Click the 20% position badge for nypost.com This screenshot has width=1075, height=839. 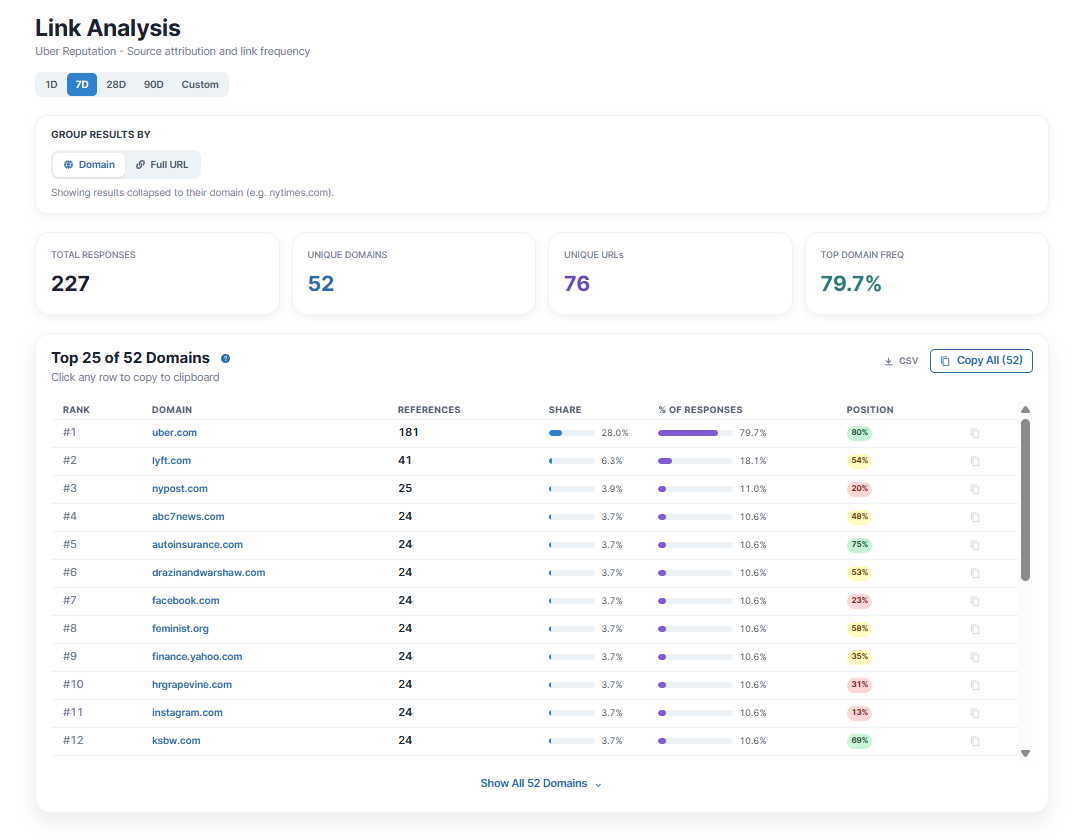tap(860, 489)
